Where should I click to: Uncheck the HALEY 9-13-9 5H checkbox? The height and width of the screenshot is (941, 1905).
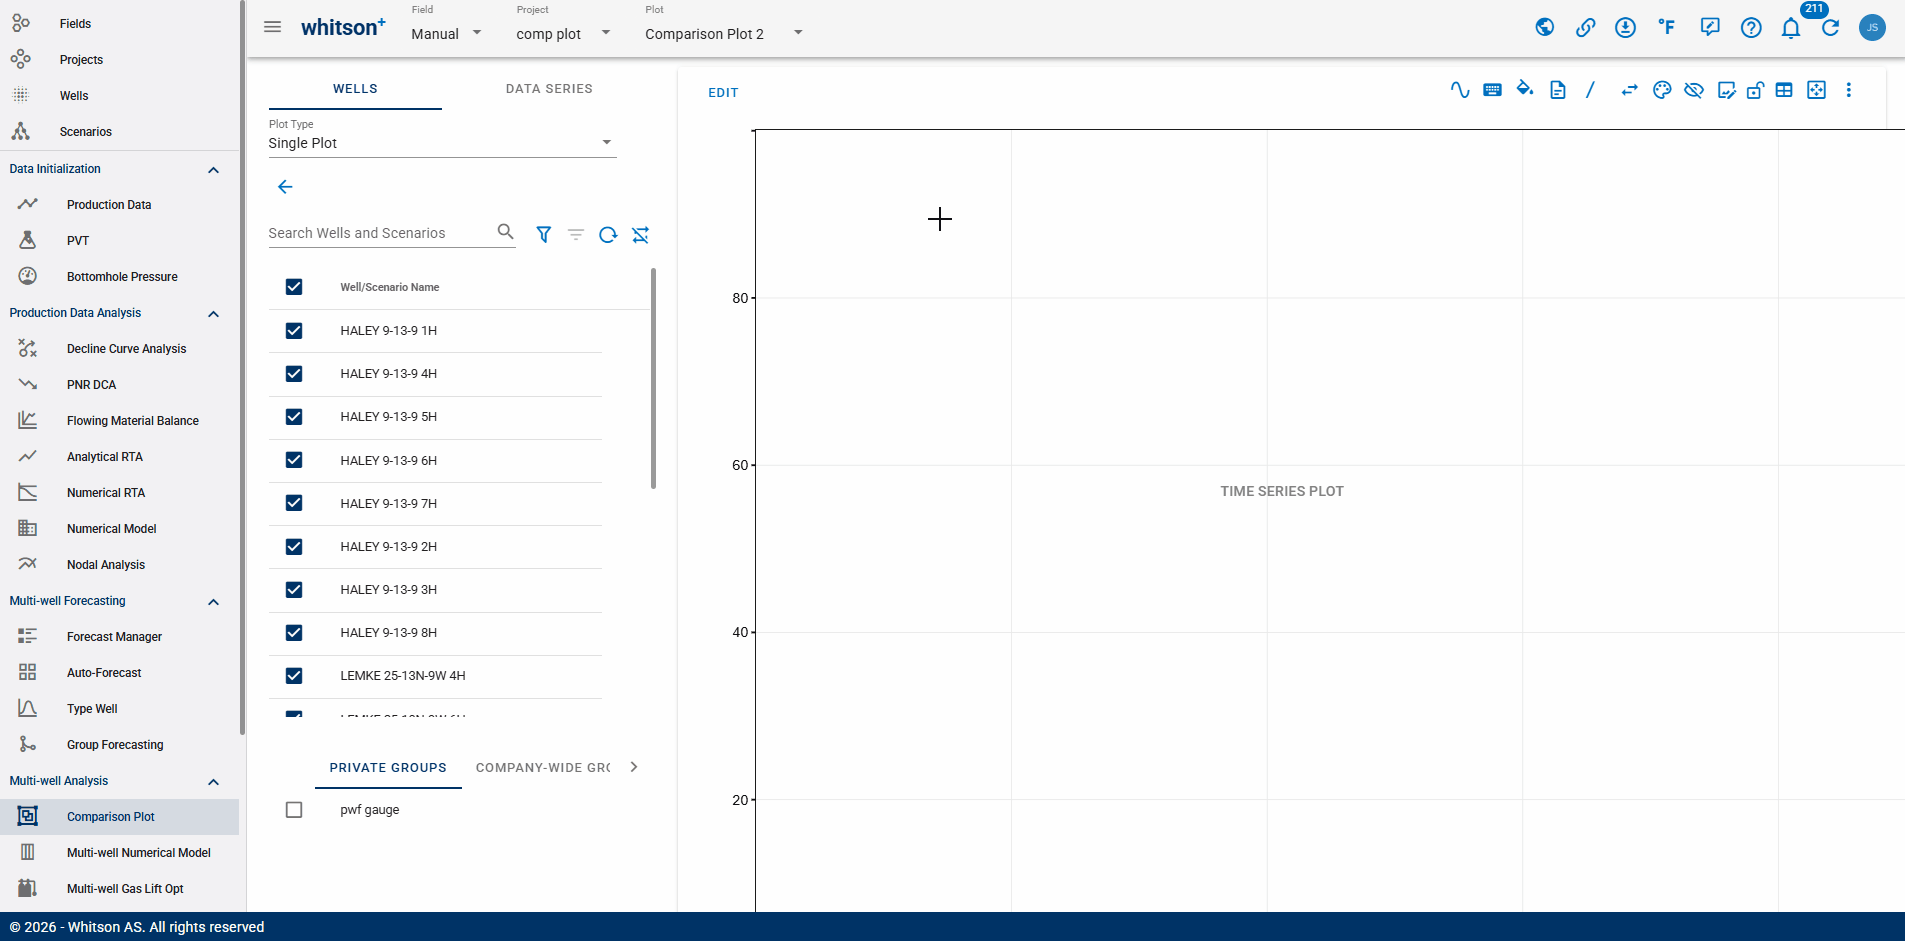coord(294,417)
